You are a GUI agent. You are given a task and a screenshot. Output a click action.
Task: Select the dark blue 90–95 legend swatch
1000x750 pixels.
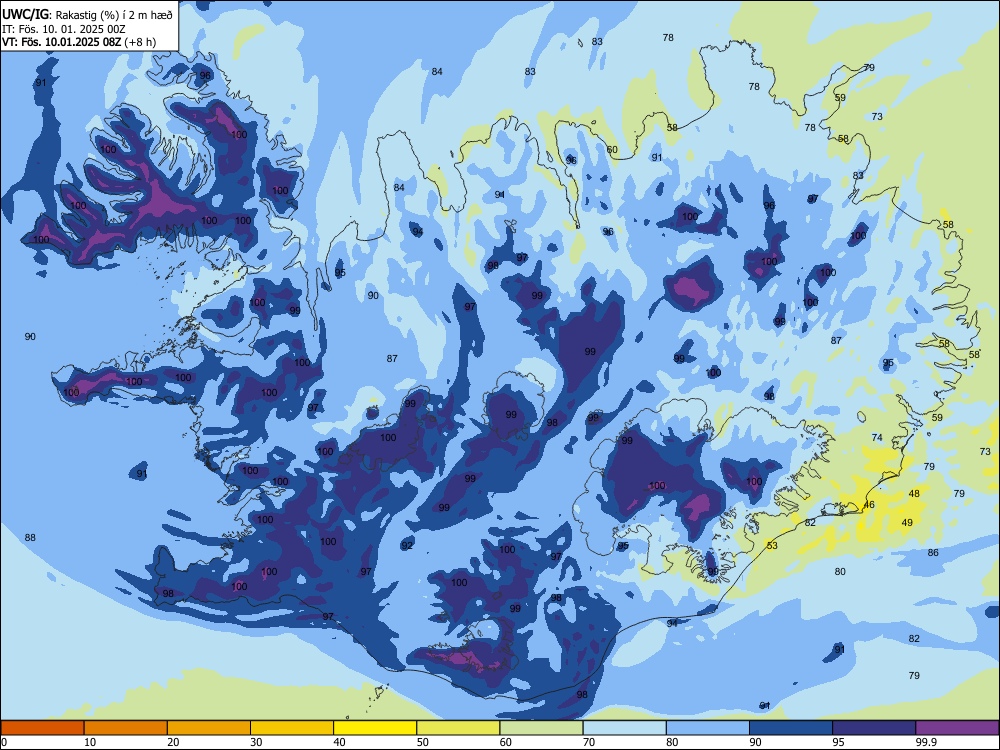[791, 728]
